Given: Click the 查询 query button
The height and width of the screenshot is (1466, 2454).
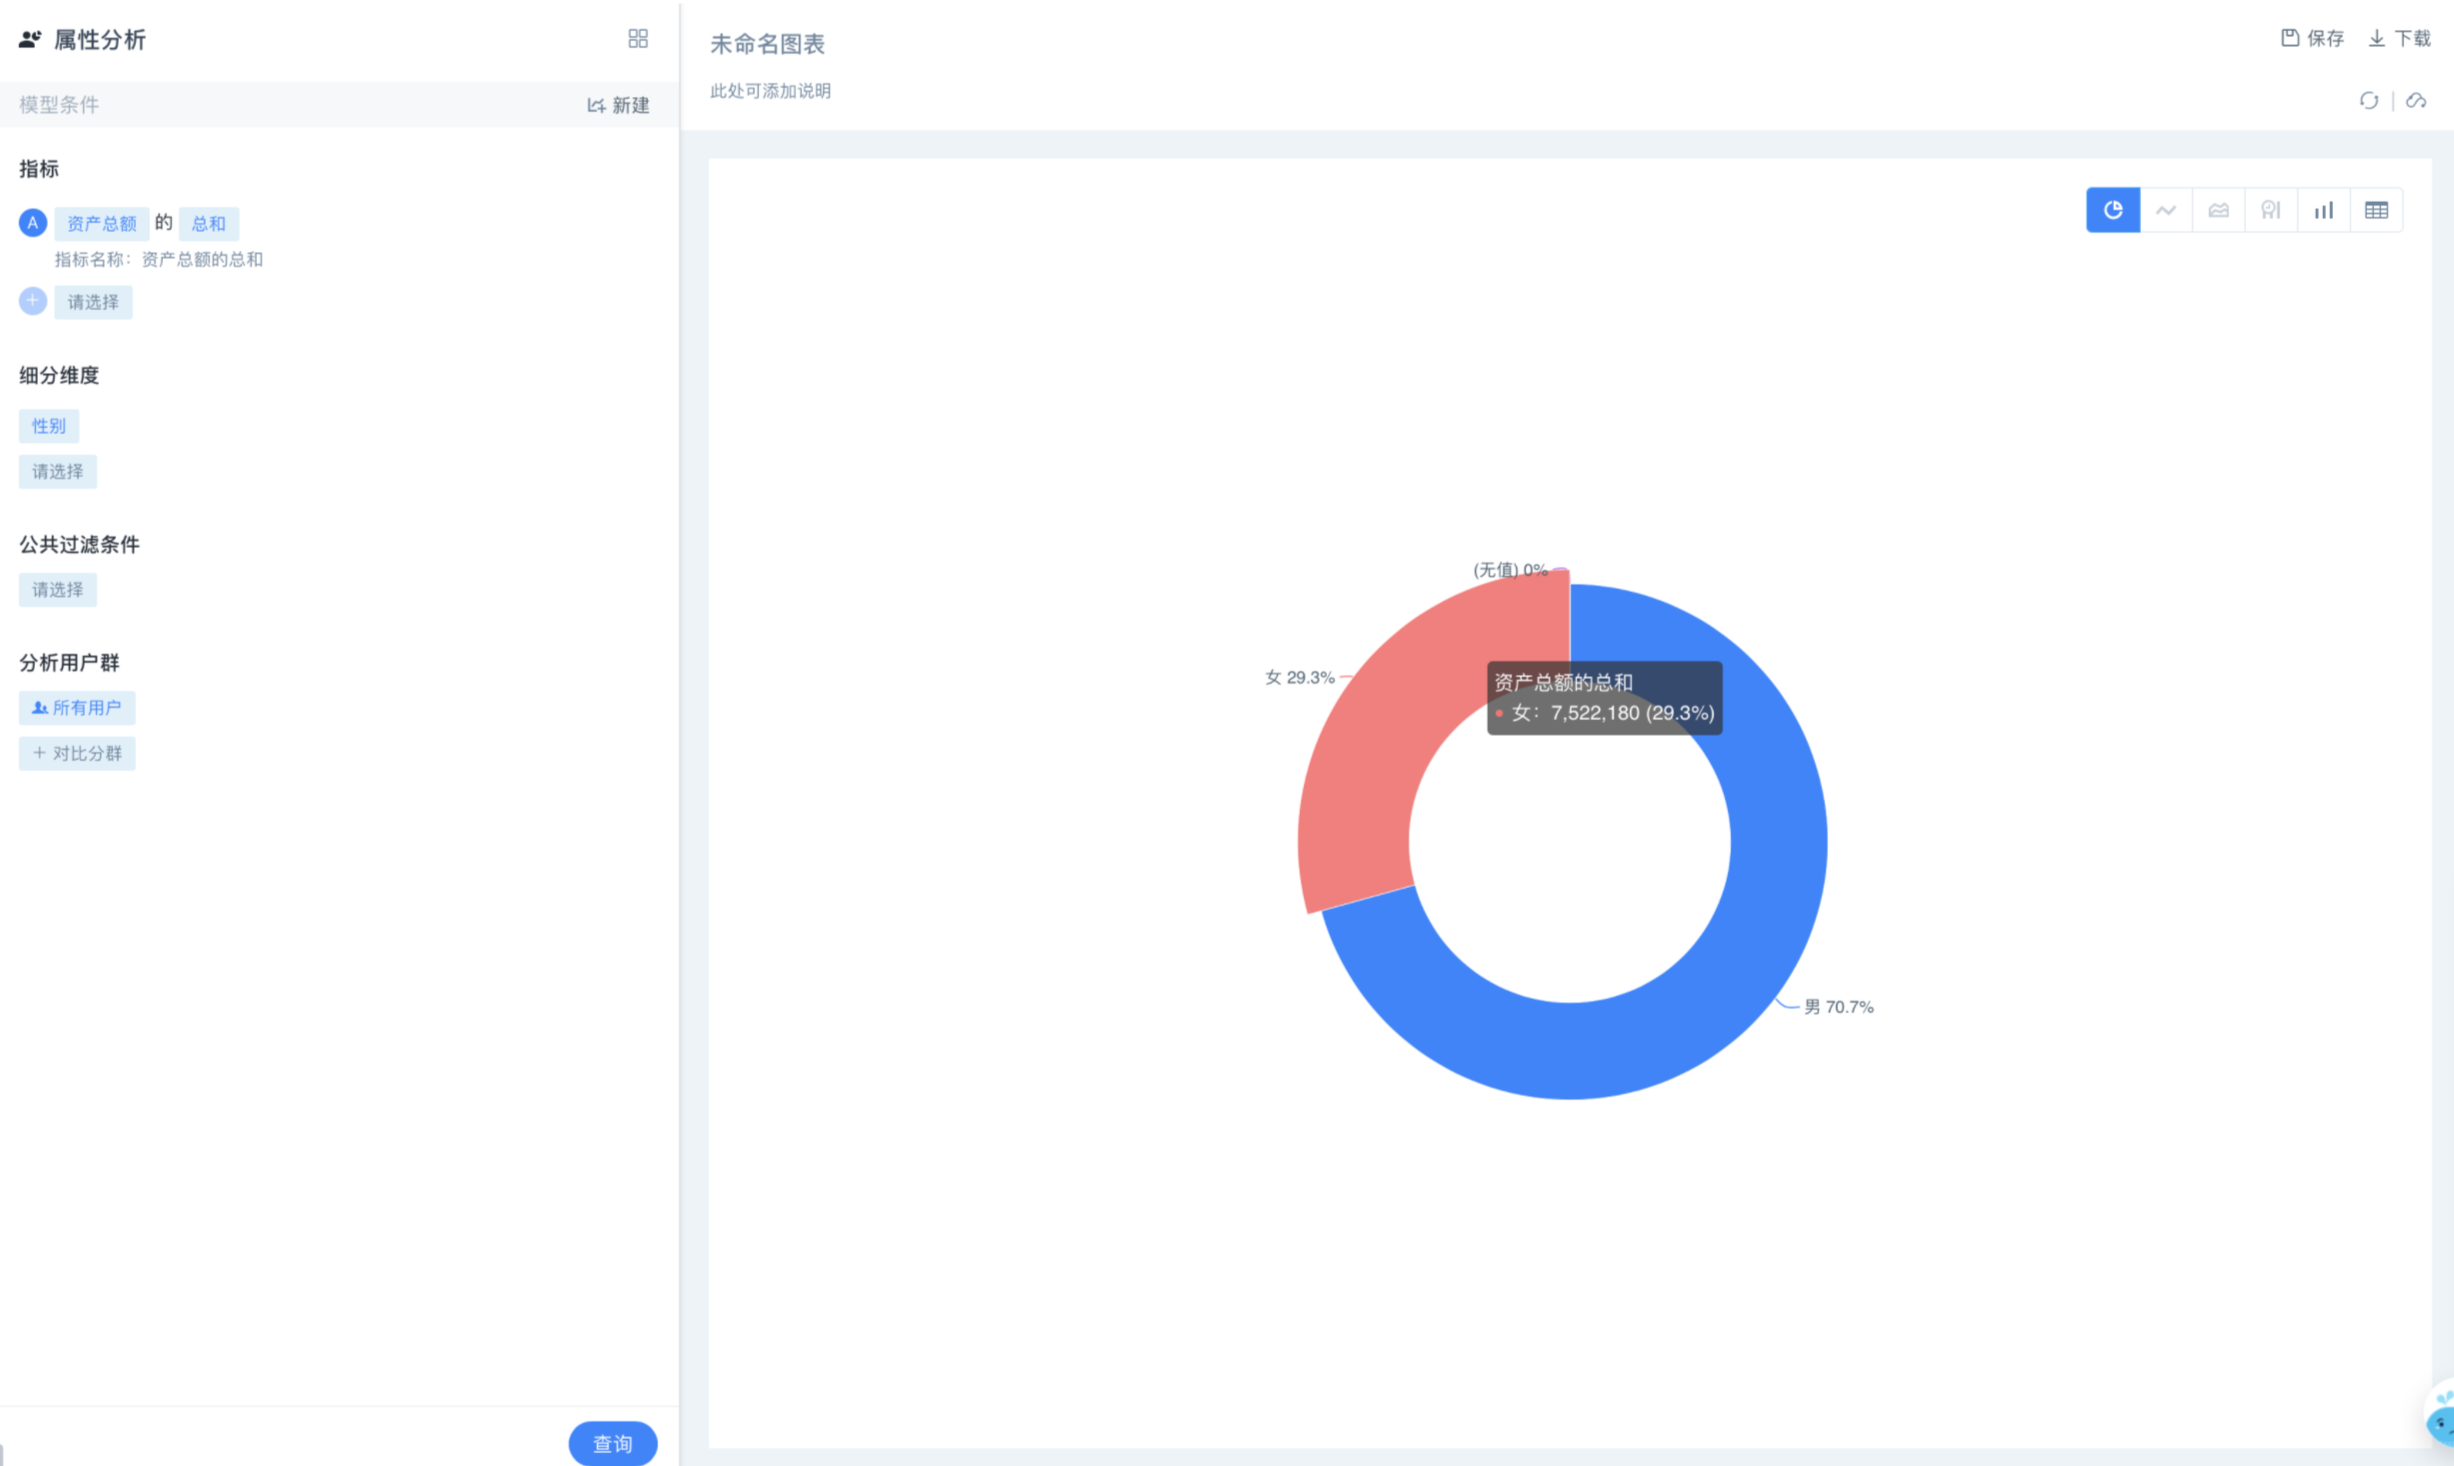Looking at the screenshot, I should pos(613,1443).
